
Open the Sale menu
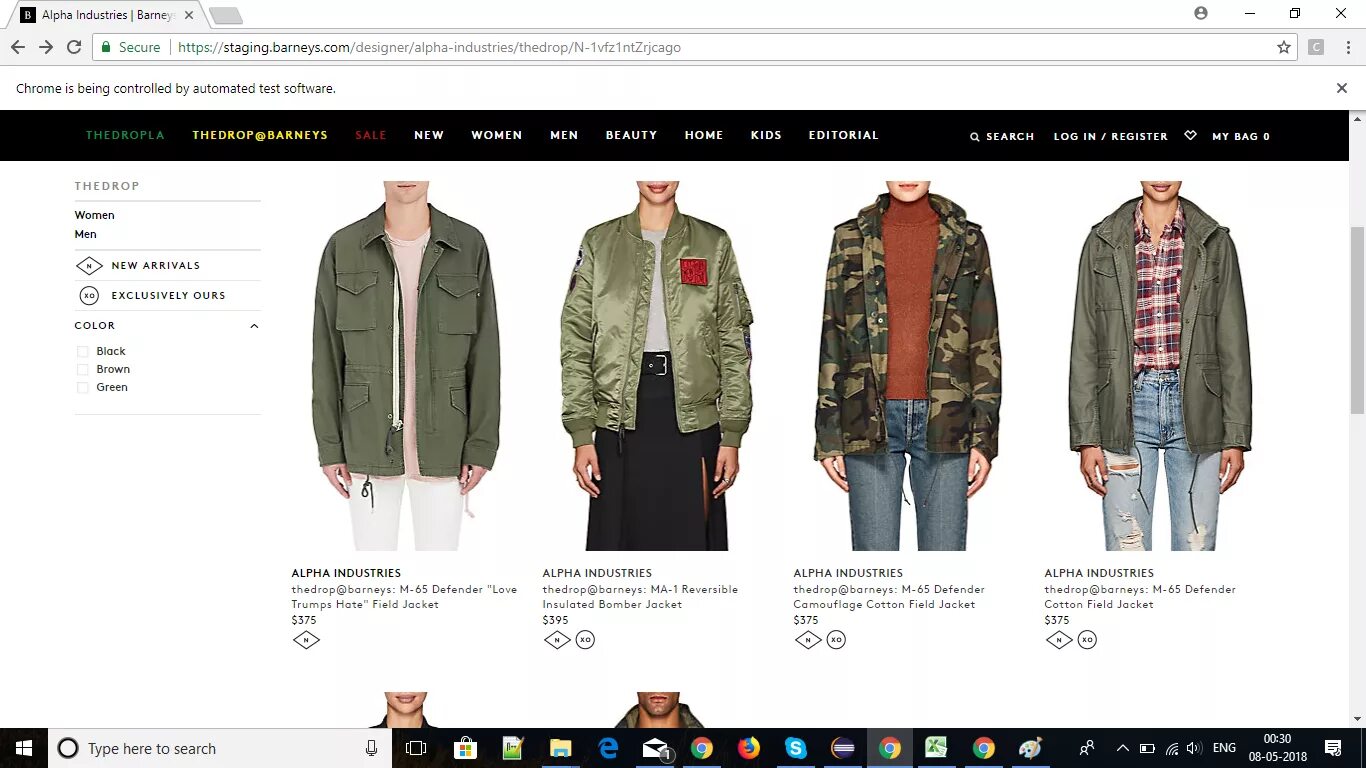371,135
